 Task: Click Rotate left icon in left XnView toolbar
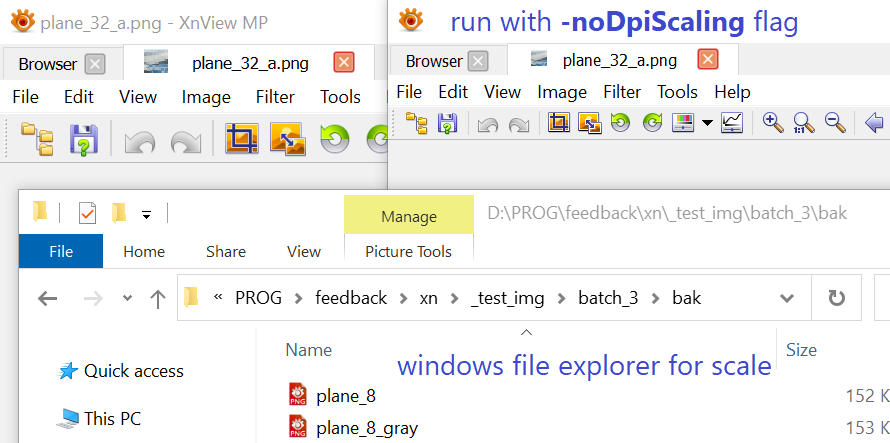335,139
